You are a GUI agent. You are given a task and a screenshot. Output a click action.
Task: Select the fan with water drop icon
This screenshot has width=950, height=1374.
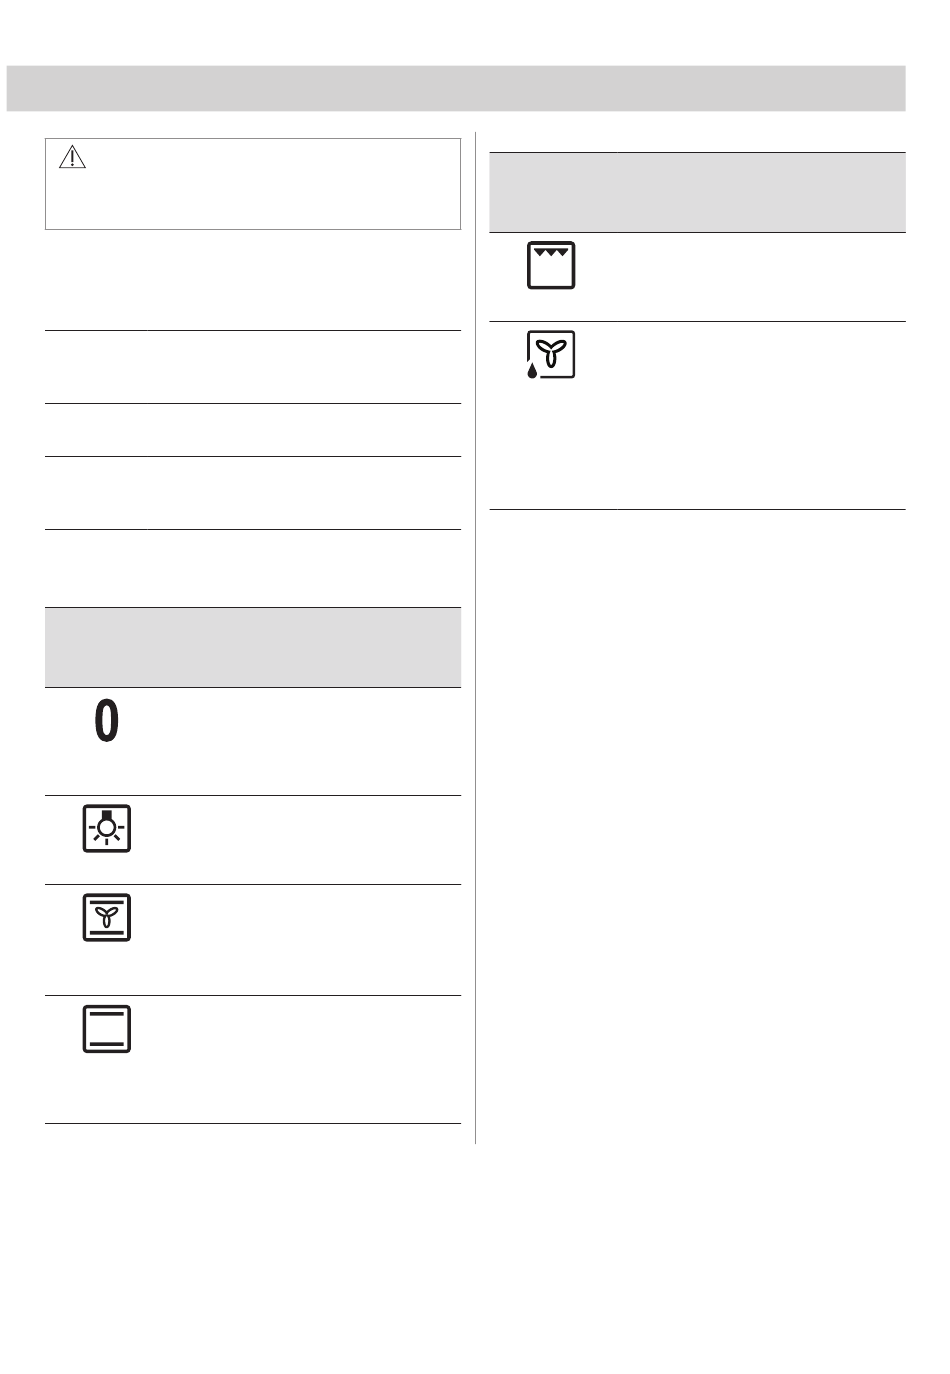tap(551, 354)
